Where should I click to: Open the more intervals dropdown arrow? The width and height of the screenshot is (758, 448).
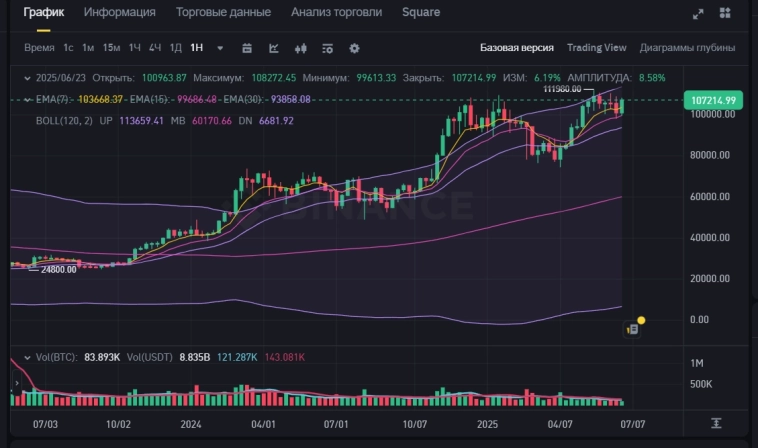click(220, 48)
